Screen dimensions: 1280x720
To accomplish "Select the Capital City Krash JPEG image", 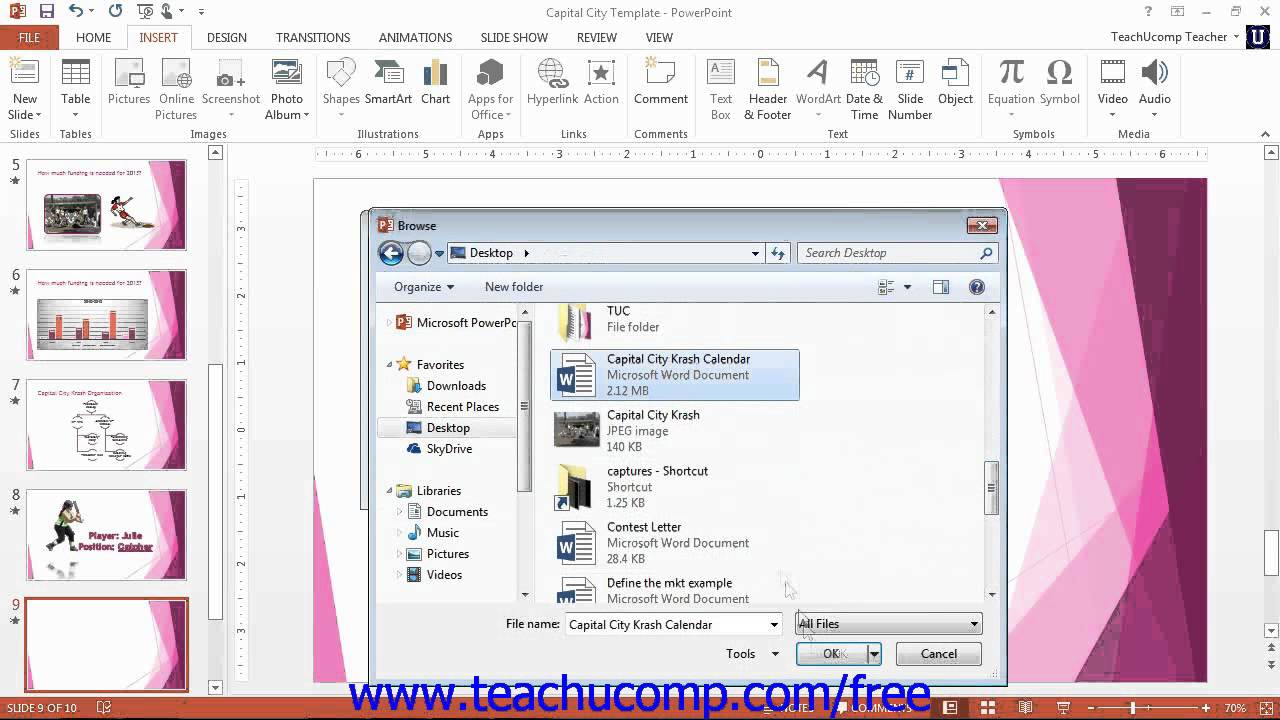I will 675,431.
